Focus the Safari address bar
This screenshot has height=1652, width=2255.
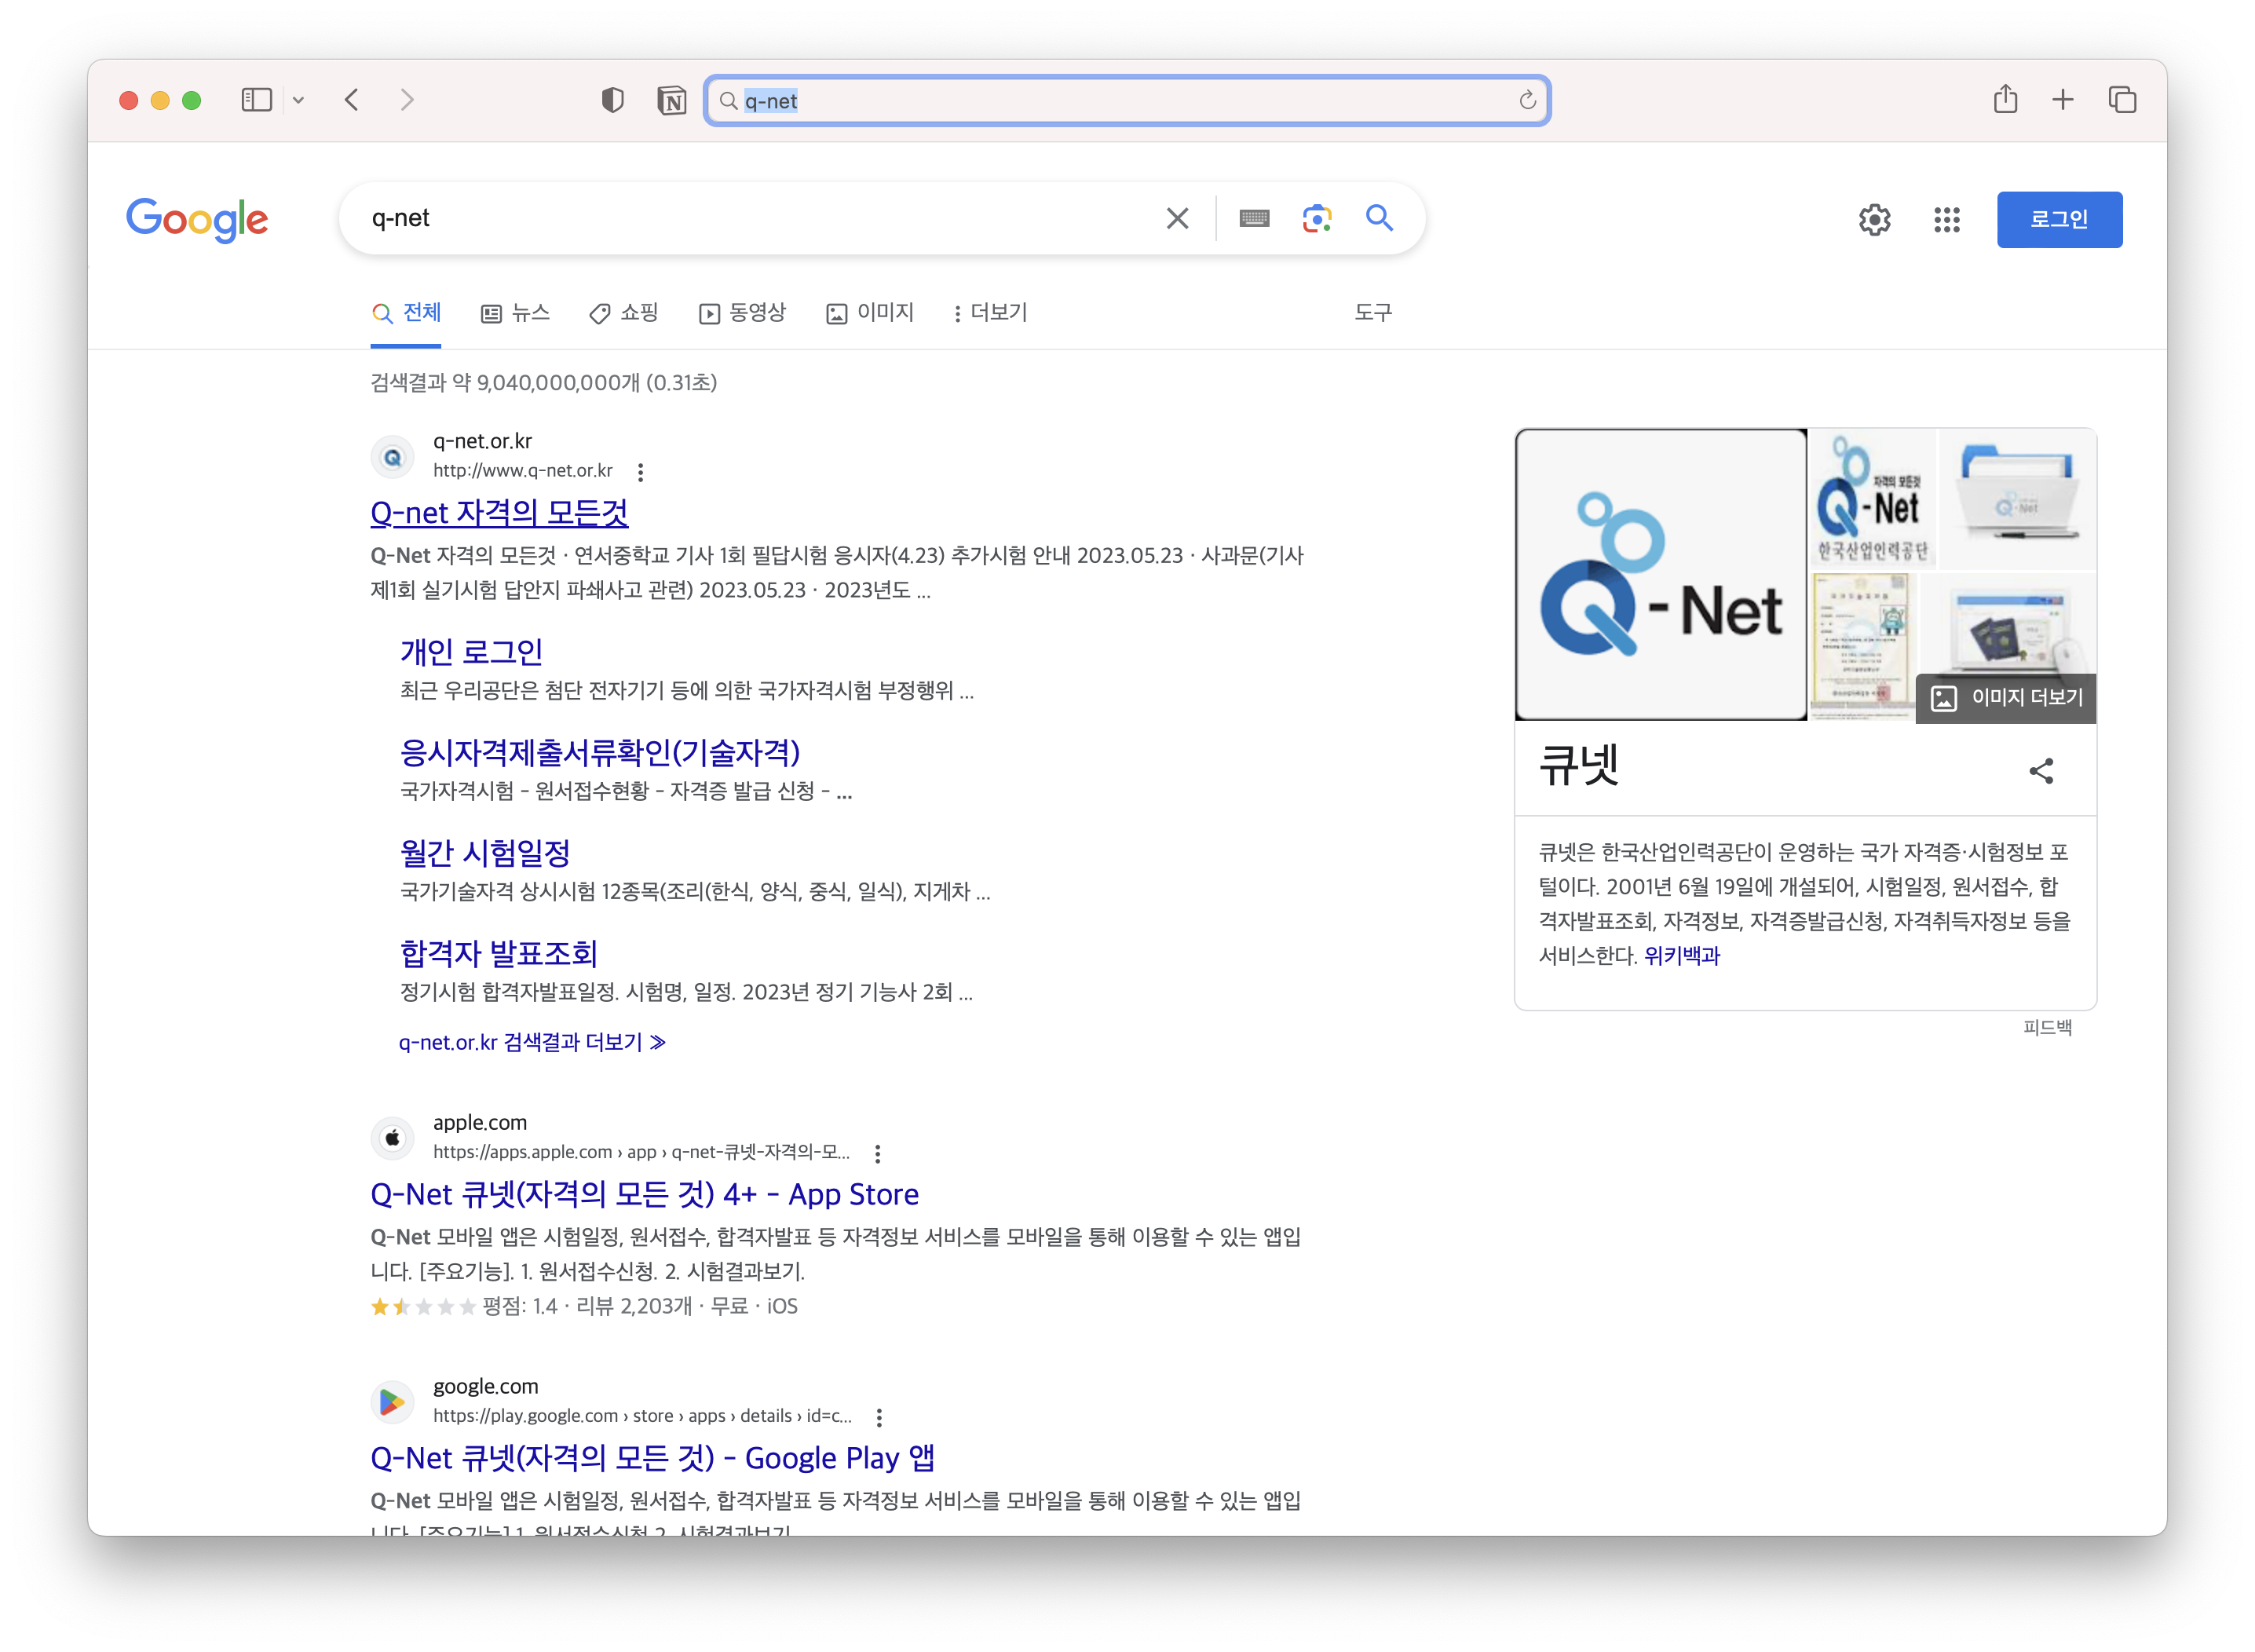click(1127, 101)
